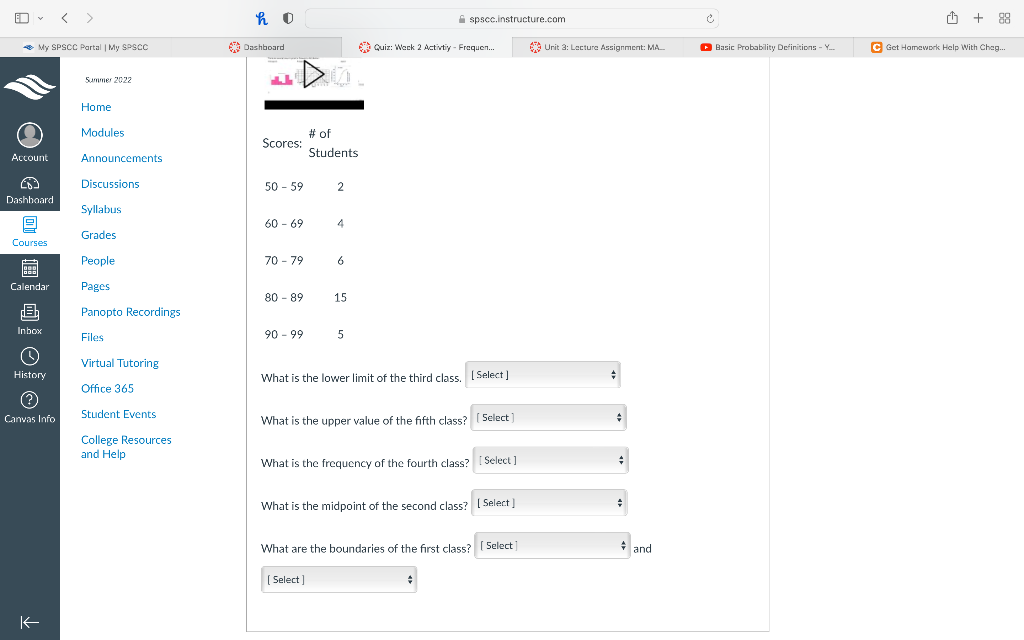Viewport: 1024px width, 640px height.
Task: Open Courses from the Canvas navigation
Action: (x=30, y=228)
